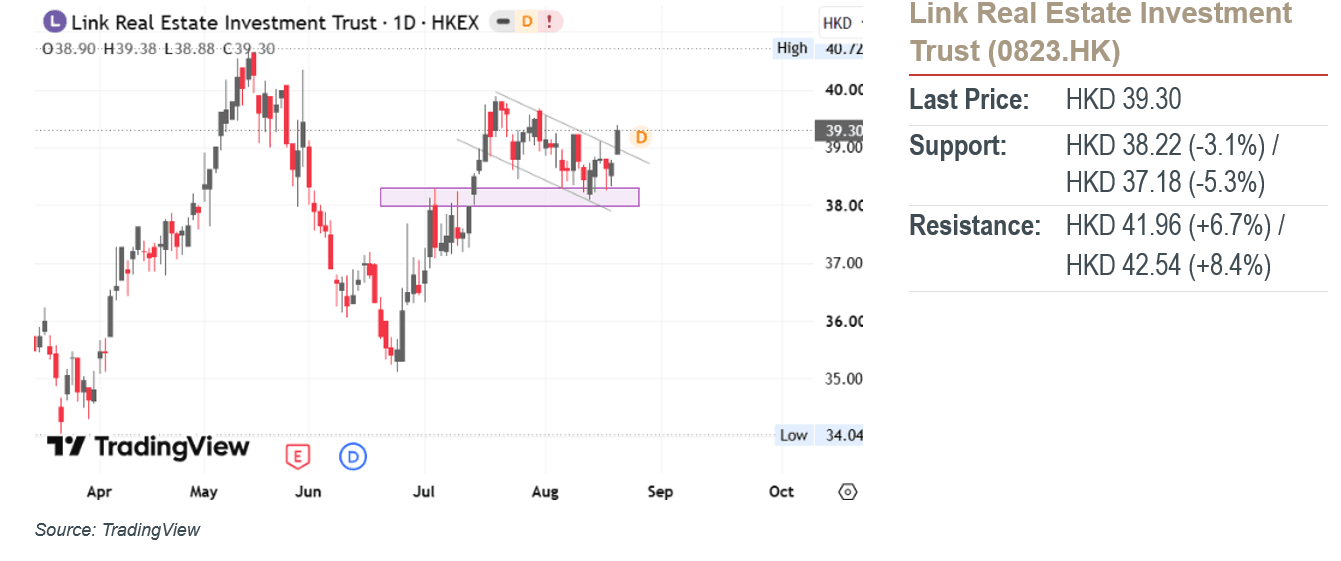Click resistance value HKD 42.54 (+8.4%)
Screen dimensions: 1341x561
tap(1169, 266)
